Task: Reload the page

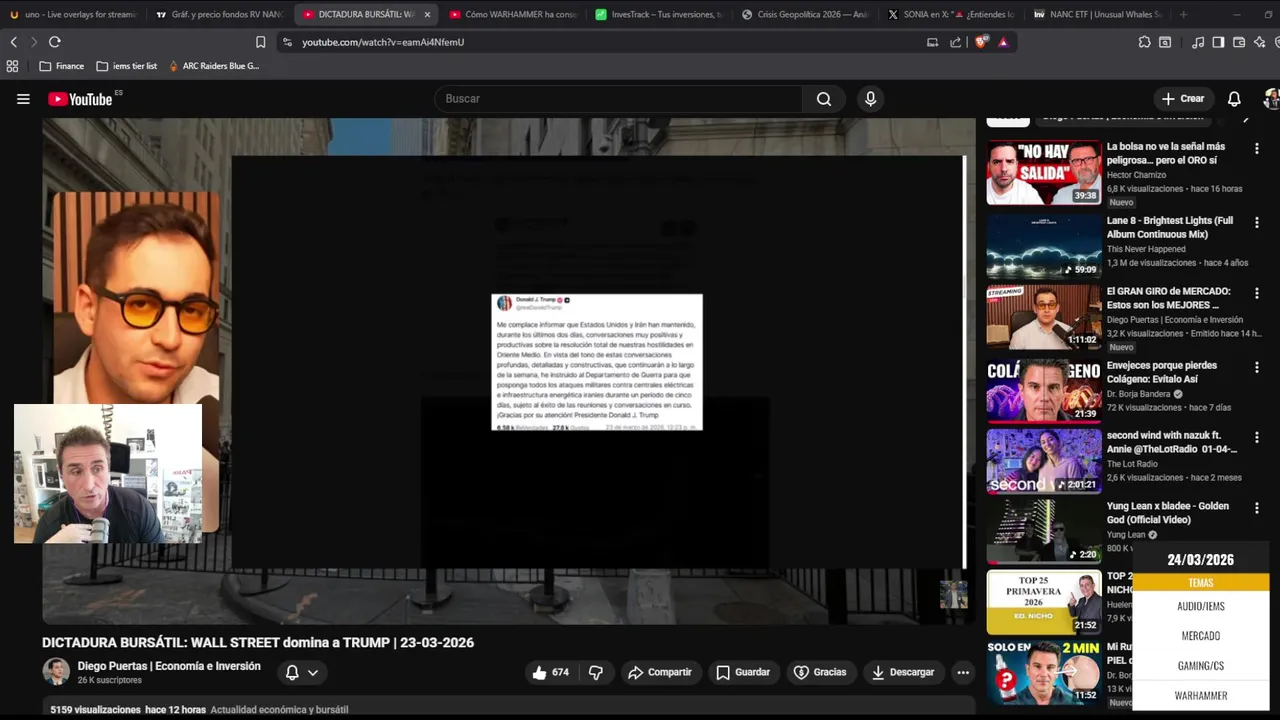Action: point(55,42)
